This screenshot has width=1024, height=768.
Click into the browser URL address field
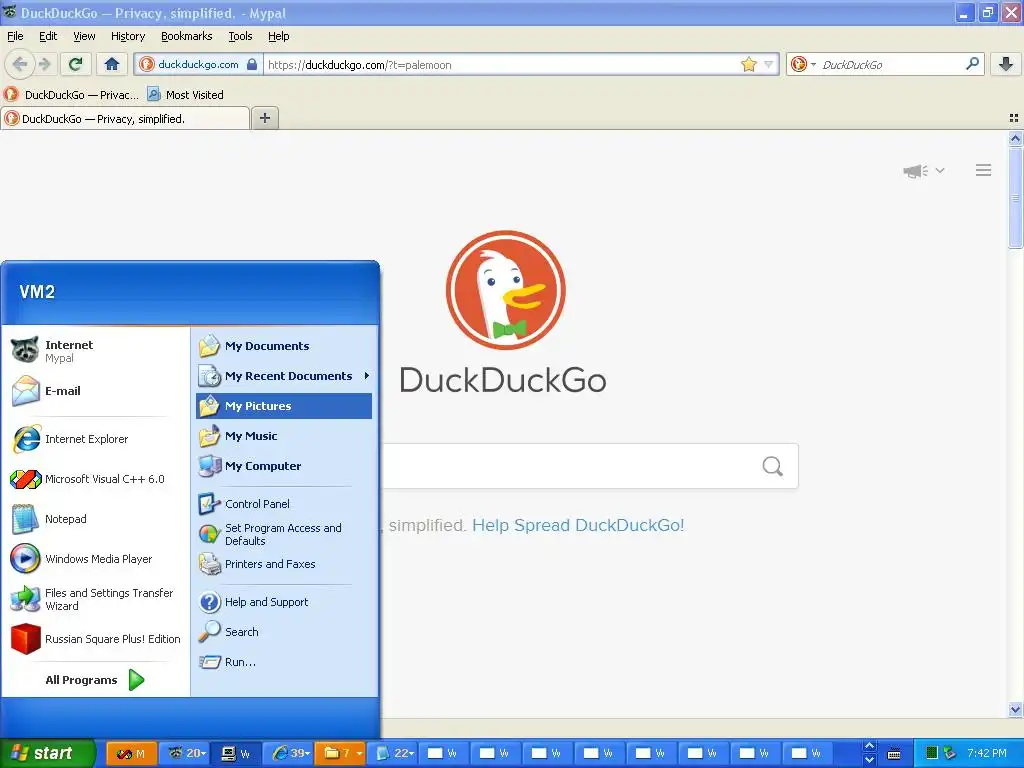pos(500,64)
